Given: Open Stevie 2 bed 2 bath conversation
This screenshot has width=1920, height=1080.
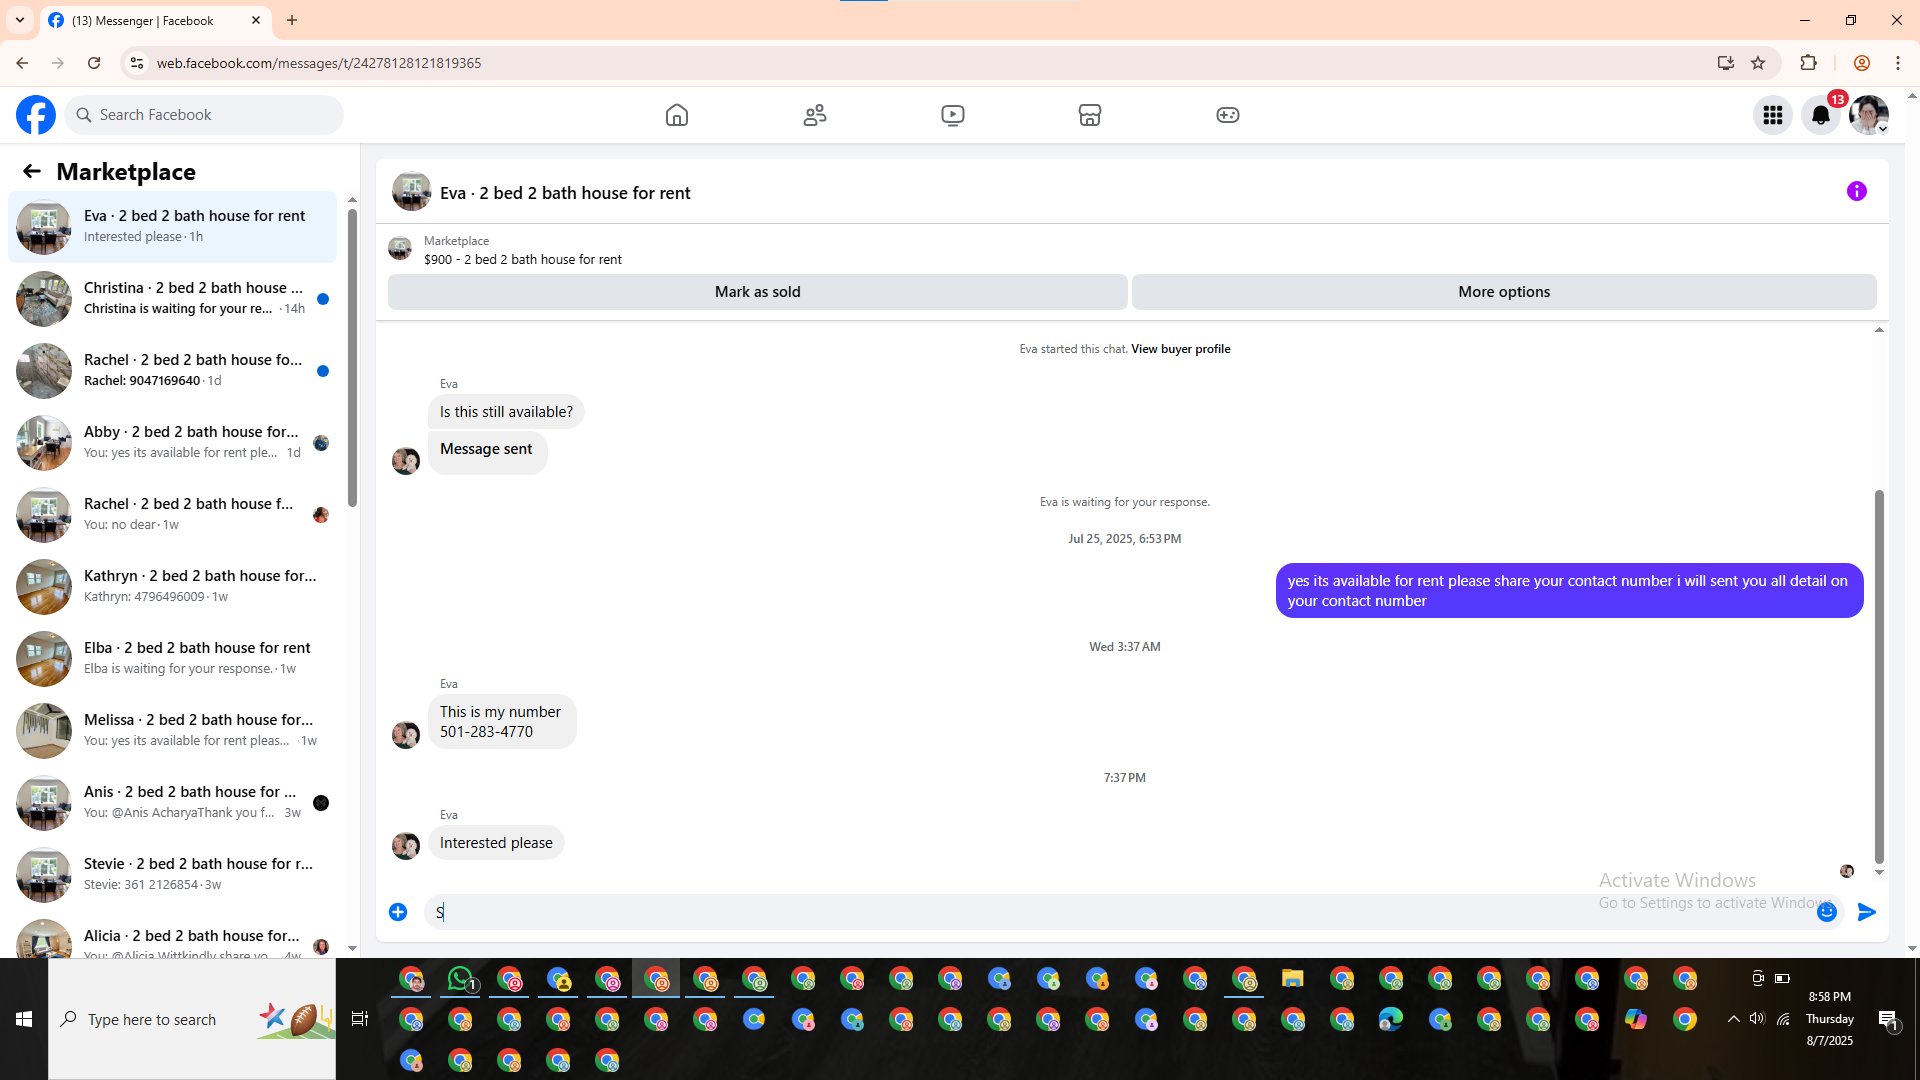Looking at the screenshot, I should tap(172, 875).
